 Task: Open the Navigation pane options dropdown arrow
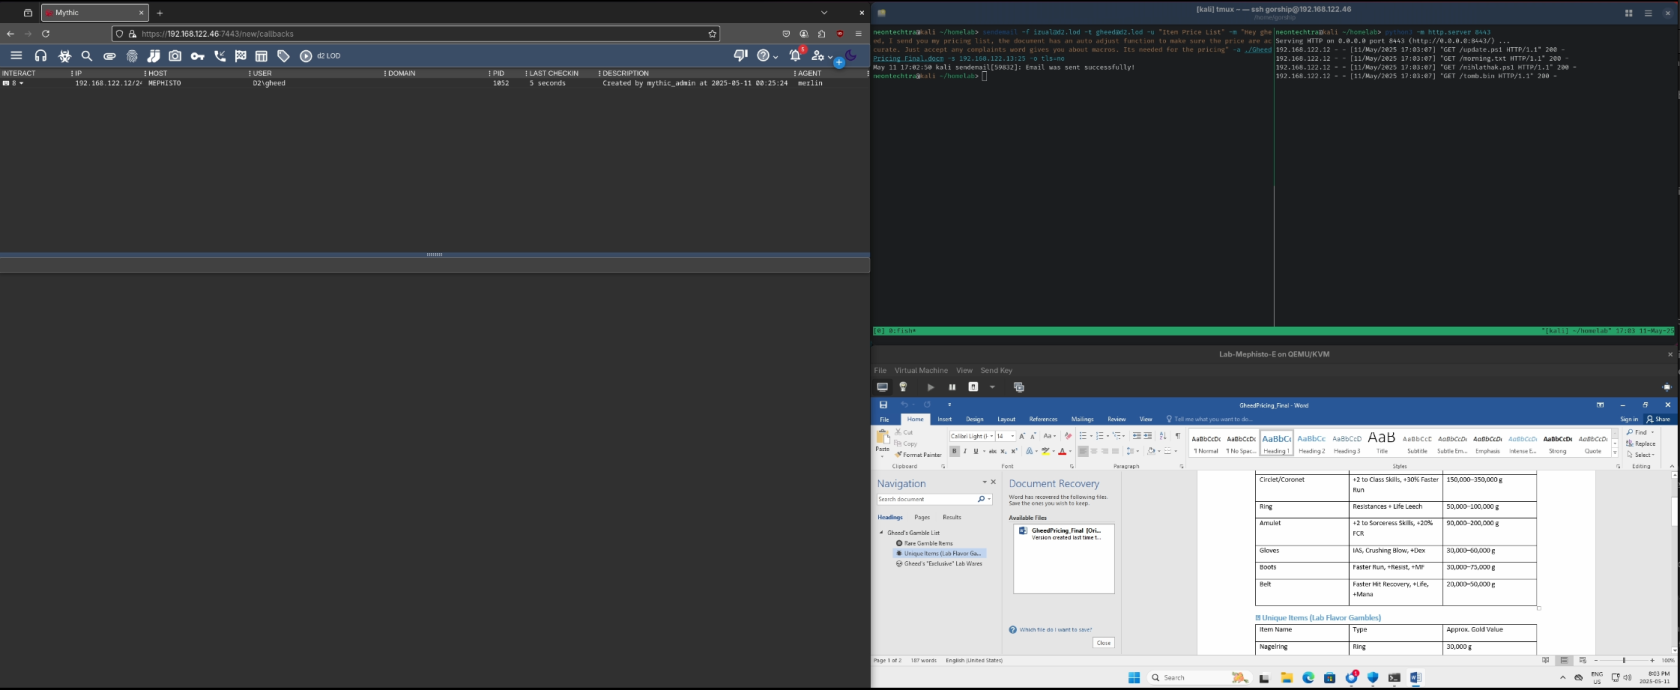tap(984, 482)
